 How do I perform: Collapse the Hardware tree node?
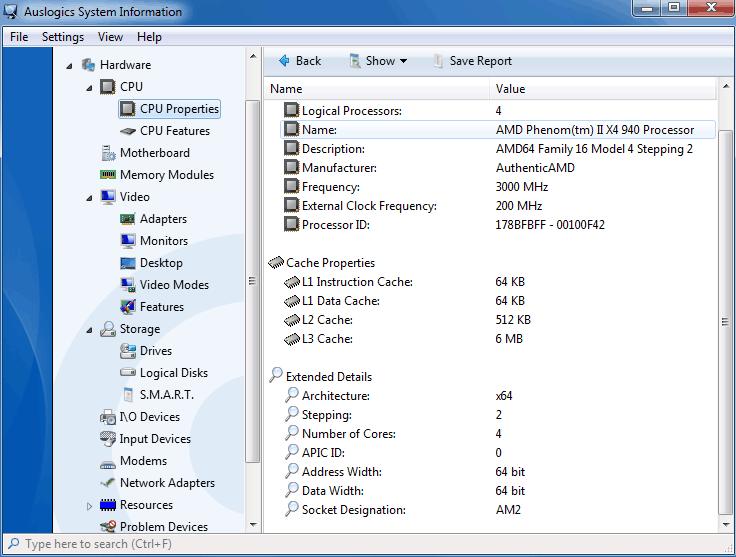69,66
